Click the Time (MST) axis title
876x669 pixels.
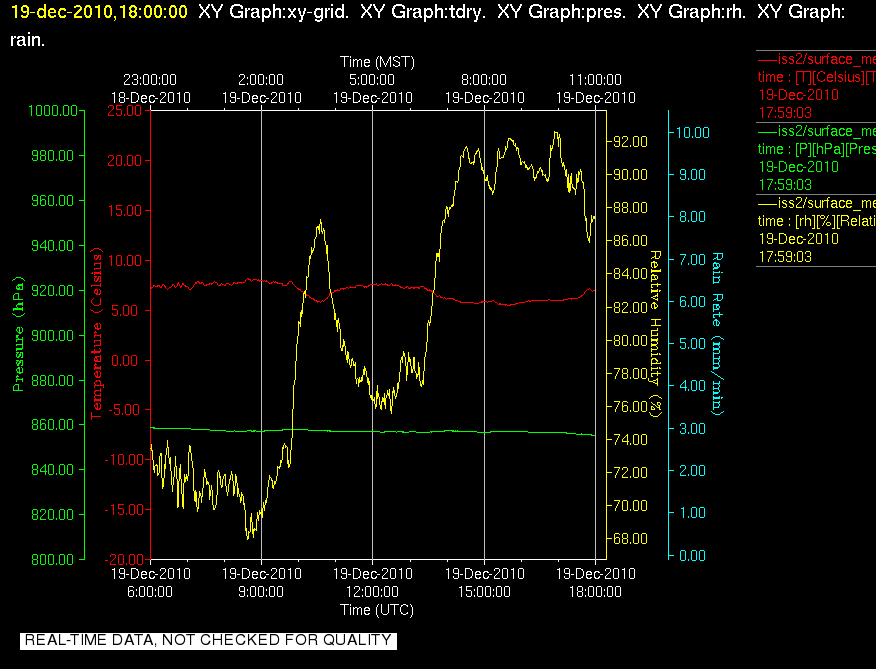pos(378,61)
